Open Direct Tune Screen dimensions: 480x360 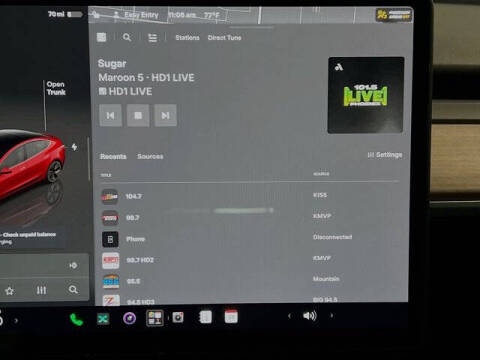point(224,38)
